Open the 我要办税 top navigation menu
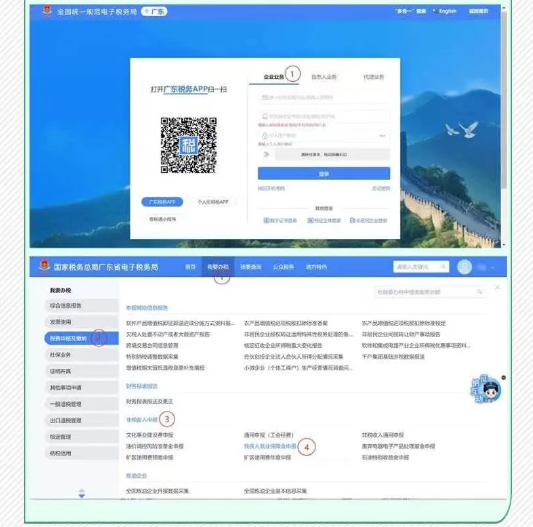Image resolution: width=533 pixels, height=527 pixels. (x=218, y=267)
